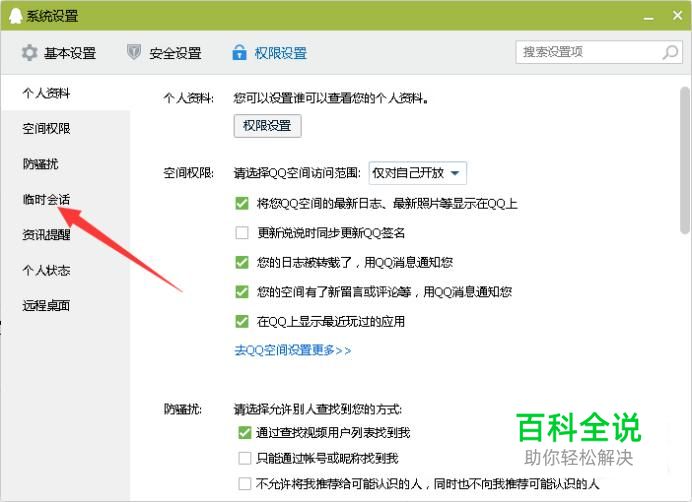Image resolution: width=692 pixels, height=502 pixels.
Task: Open the 去QQ空间设置更多>> link
Action: pos(293,350)
